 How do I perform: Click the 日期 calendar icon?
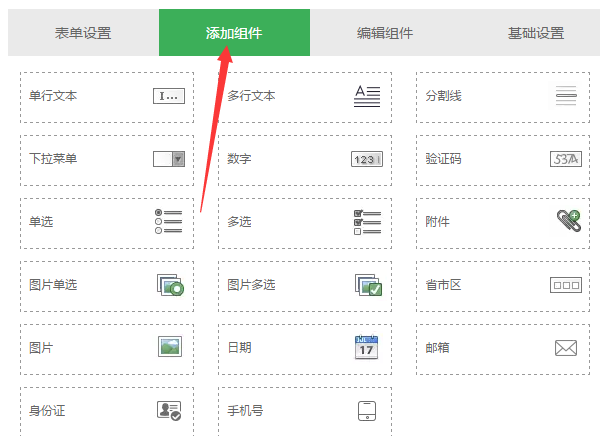click(x=367, y=347)
